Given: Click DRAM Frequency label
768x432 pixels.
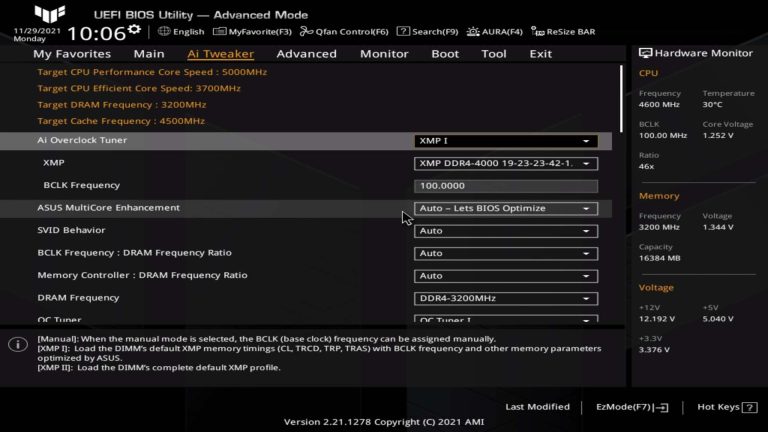Looking at the screenshot, I should pos(78,298).
